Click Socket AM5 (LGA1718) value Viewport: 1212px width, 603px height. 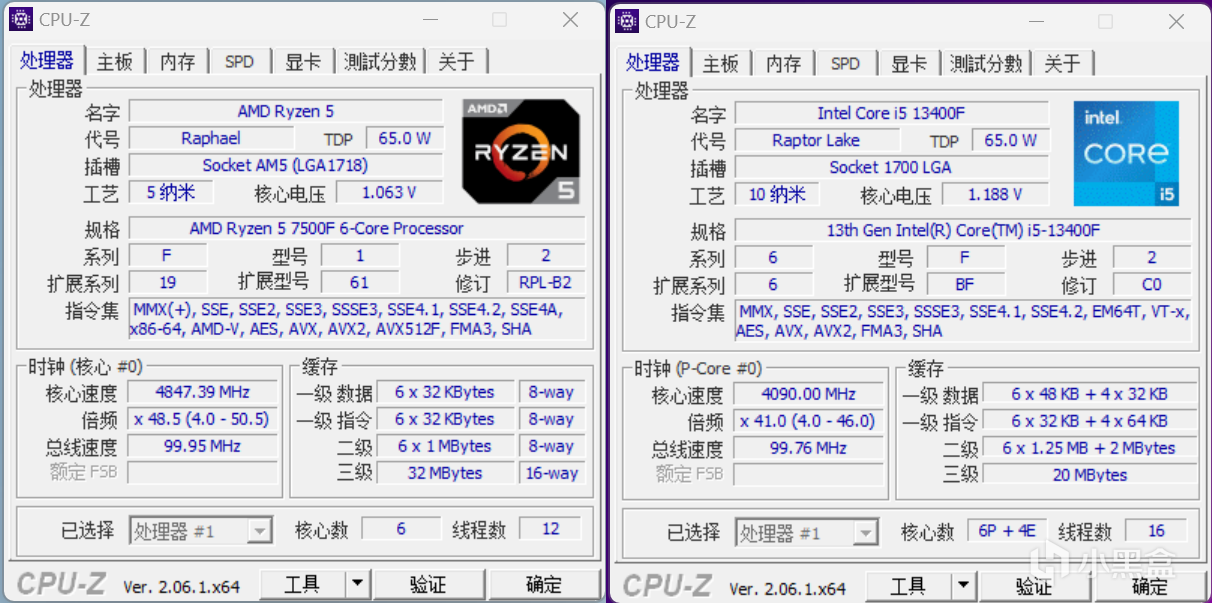[x=286, y=165]
